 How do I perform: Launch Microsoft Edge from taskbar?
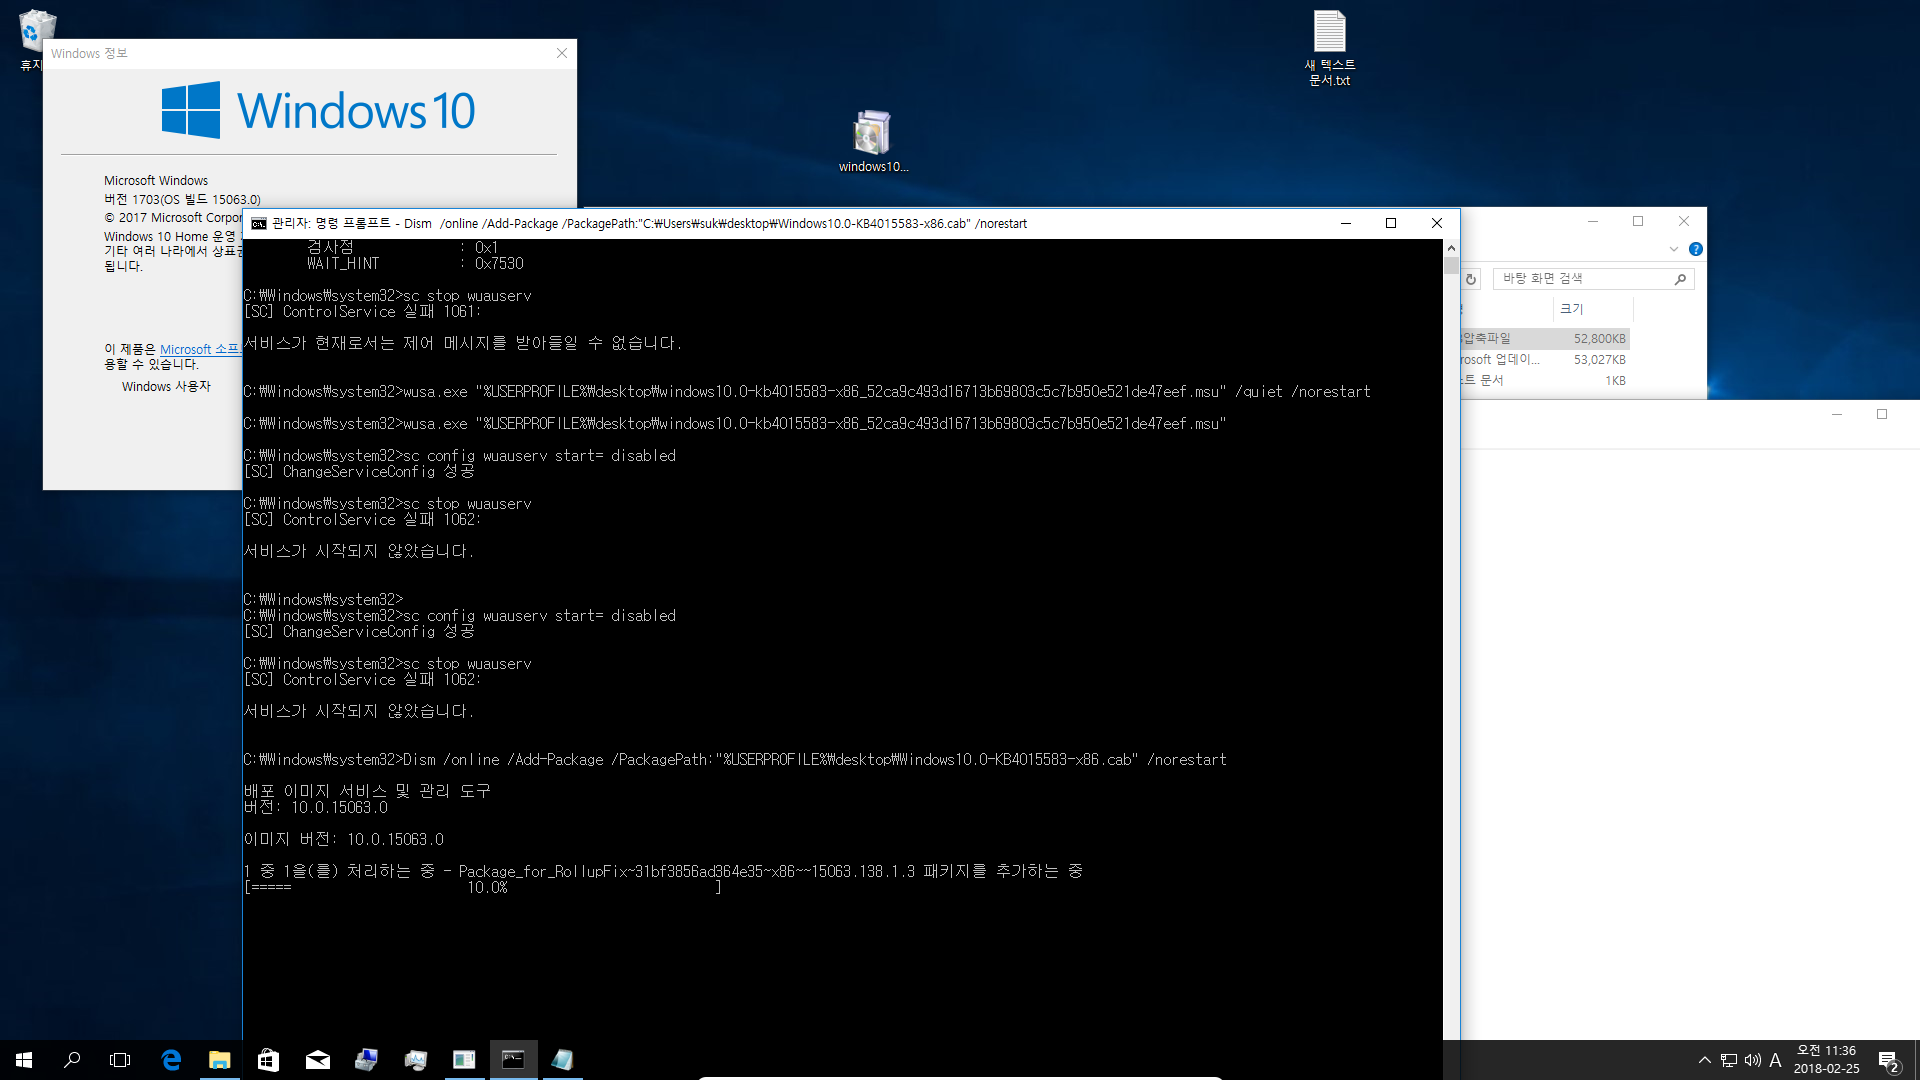click(171, 1060)
